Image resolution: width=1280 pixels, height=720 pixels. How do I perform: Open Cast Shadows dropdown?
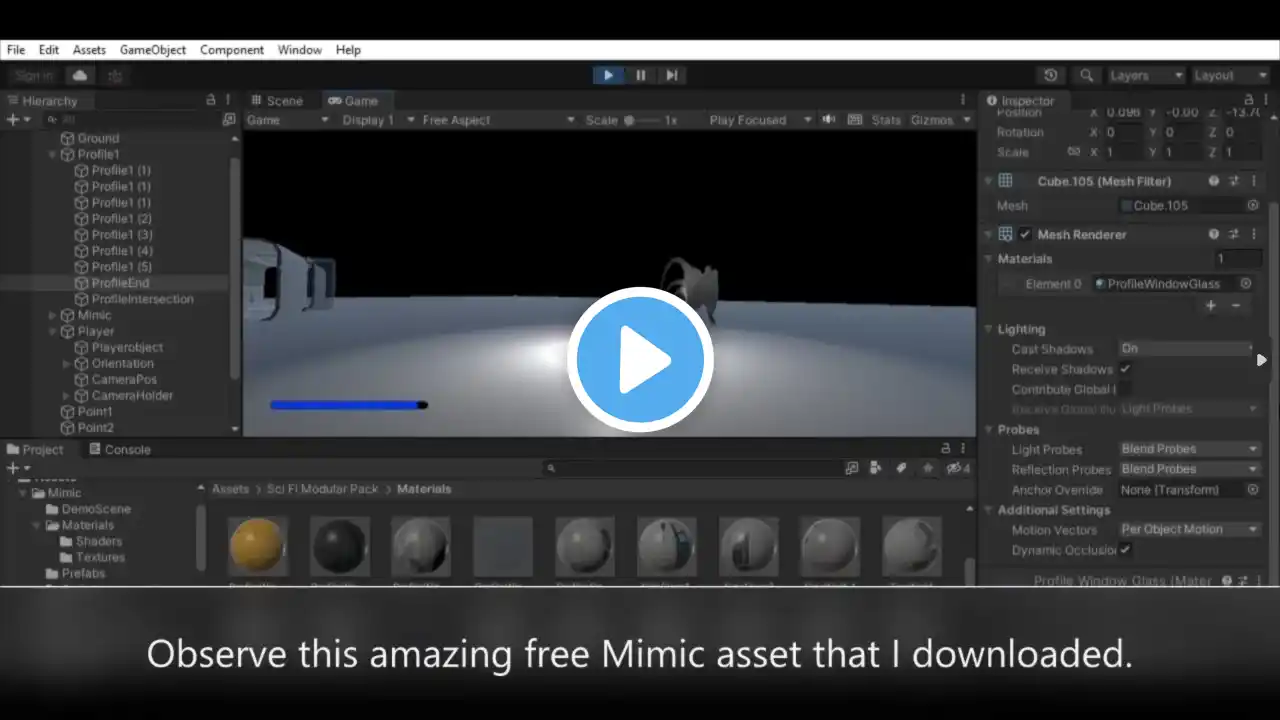[x=1186, y=349]
